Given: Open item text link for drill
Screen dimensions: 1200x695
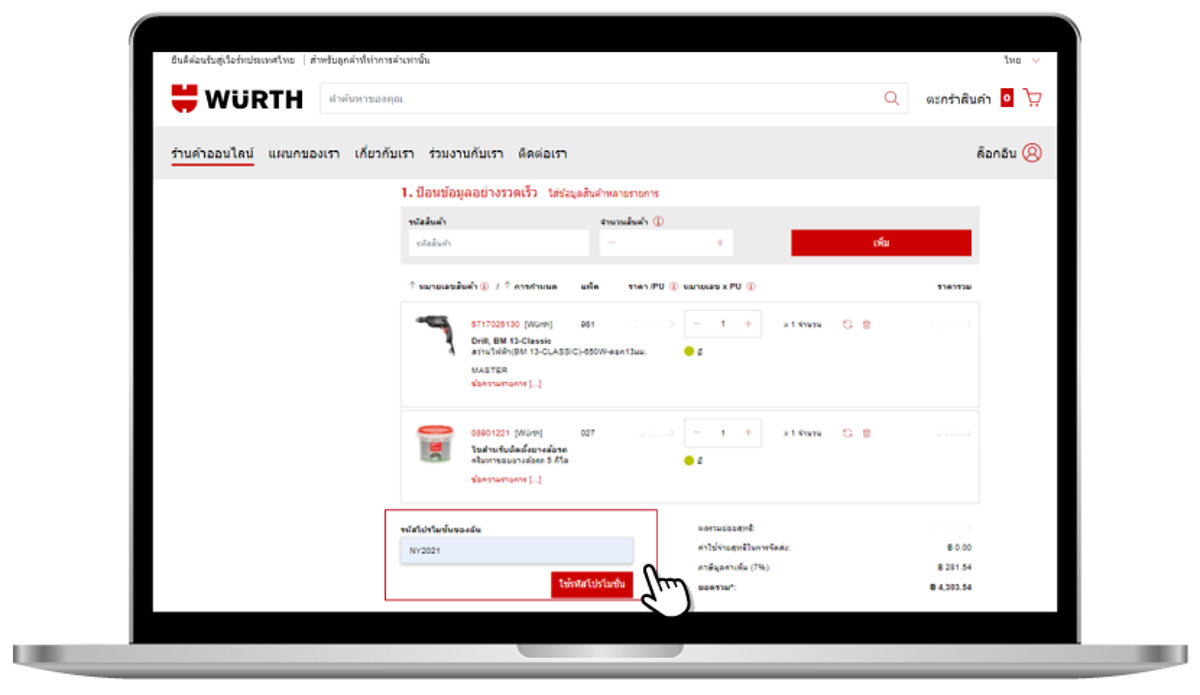Looking at the screenshot, I should [506, 384].
